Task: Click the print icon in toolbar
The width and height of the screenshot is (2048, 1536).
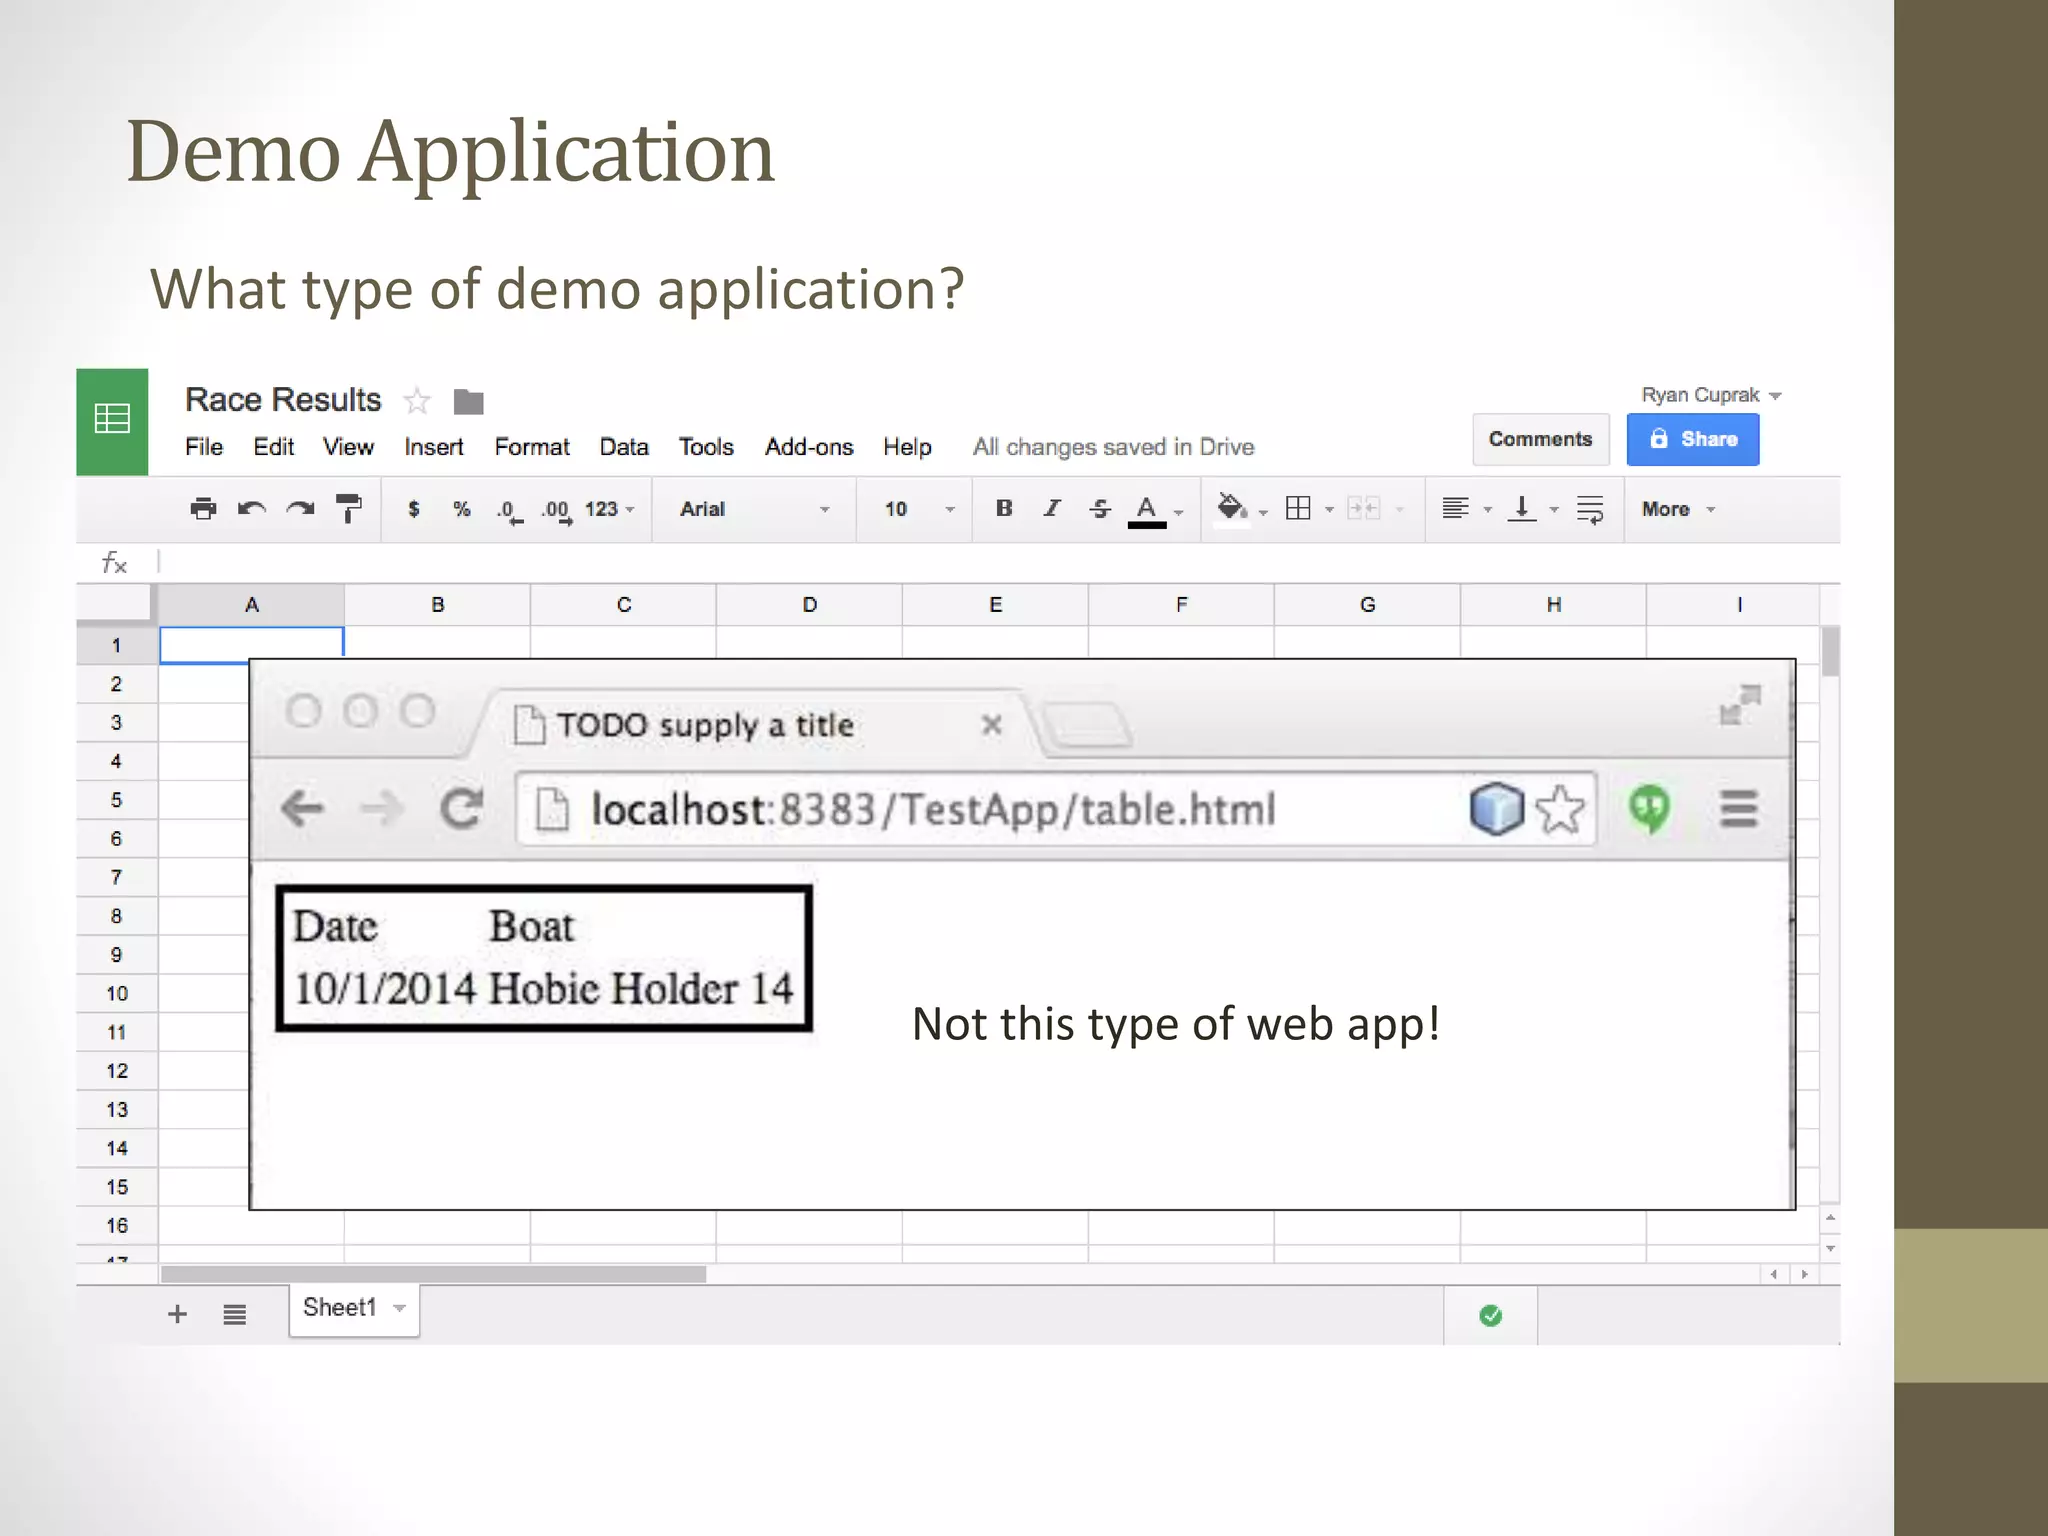Action: click(x=203, y=509)
